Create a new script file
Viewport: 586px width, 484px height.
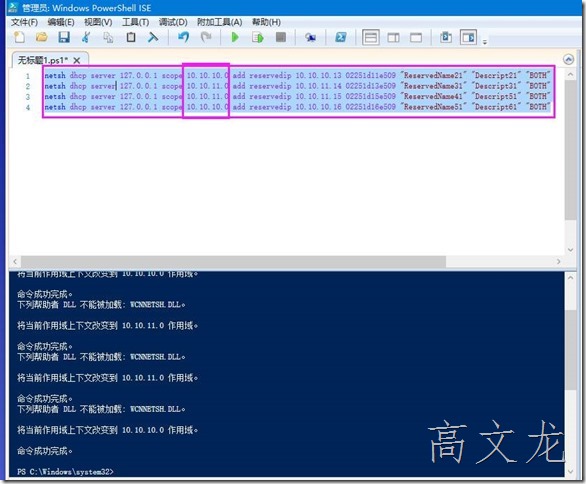(19, 37)
